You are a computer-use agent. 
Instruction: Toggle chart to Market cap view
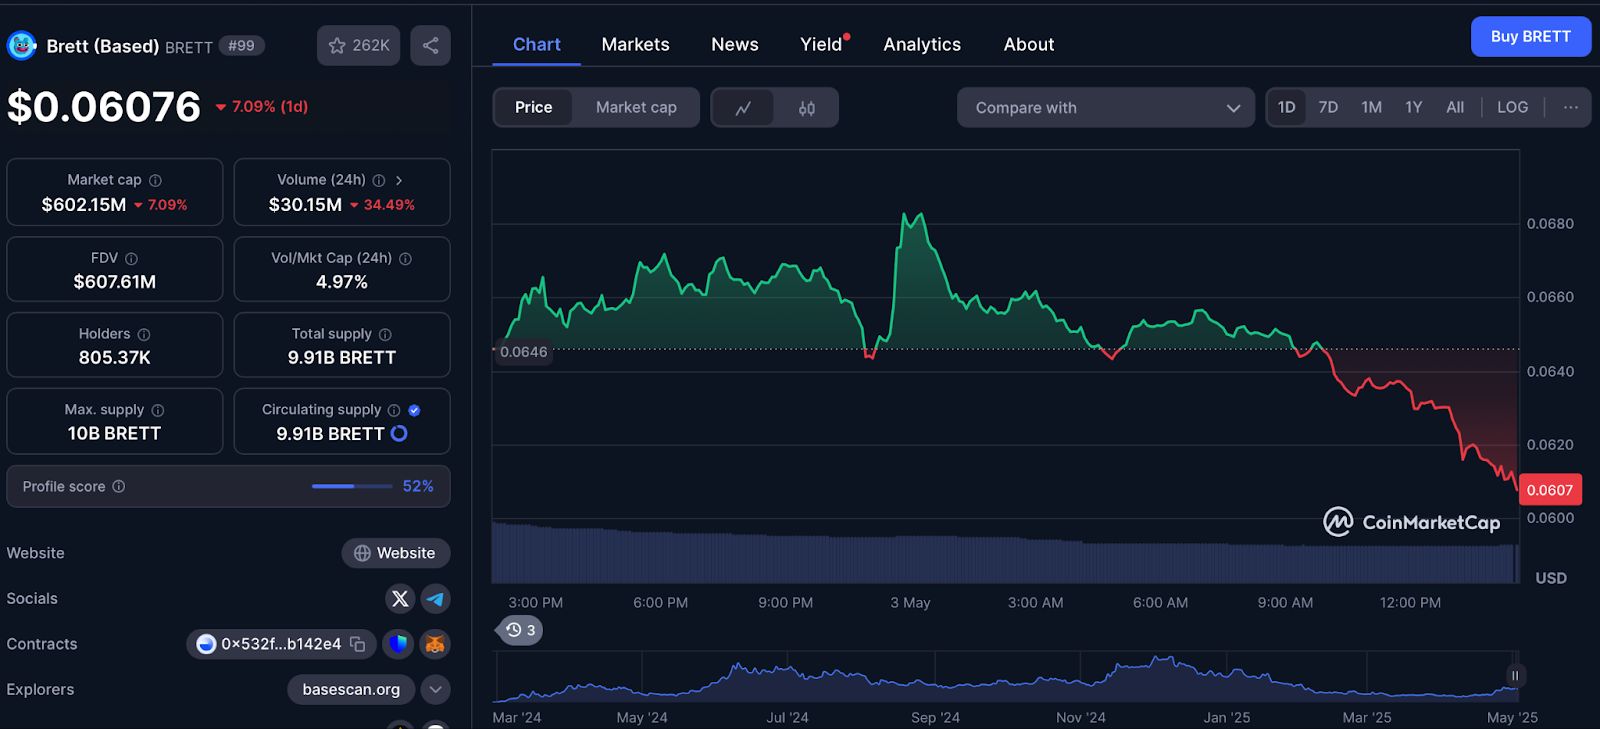point(636,108)
